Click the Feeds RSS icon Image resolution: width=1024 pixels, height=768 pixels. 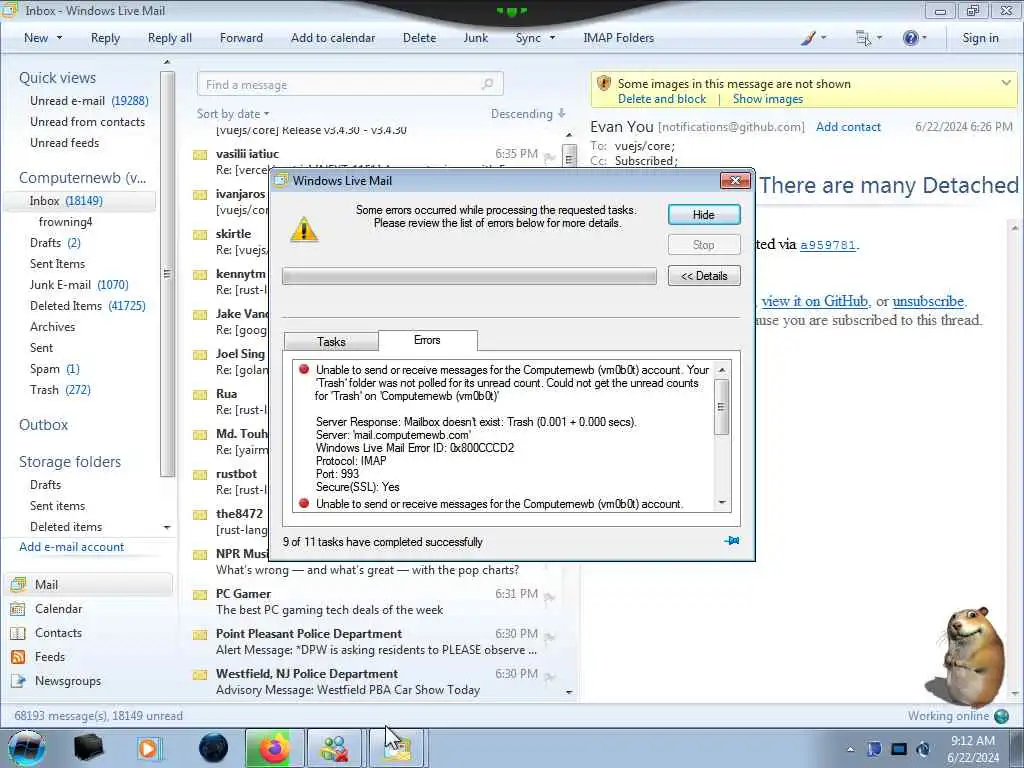[x=18, y=657]
